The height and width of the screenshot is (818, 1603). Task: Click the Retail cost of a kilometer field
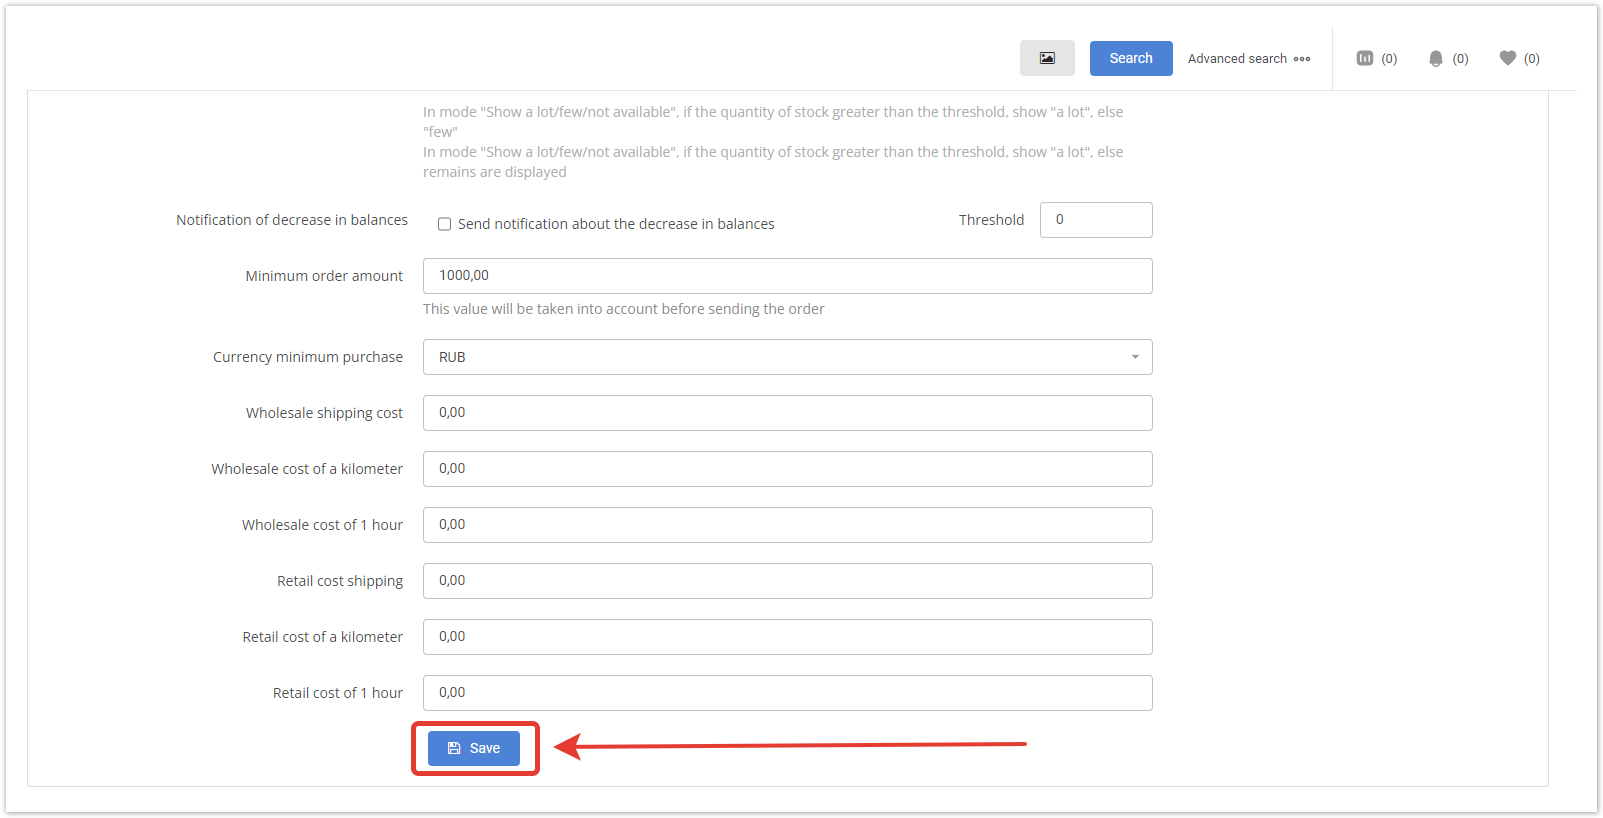787,637
